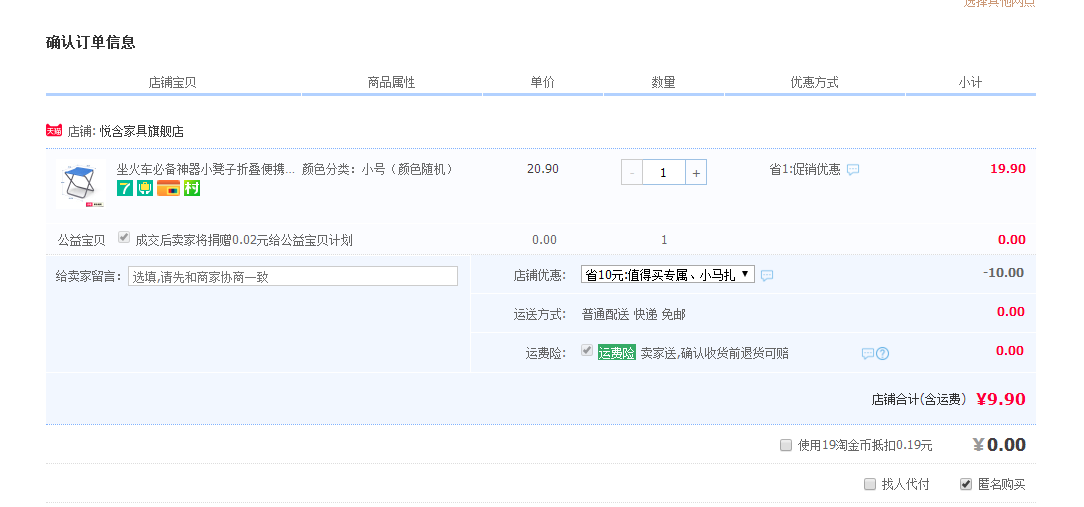The width and height of the screenshot is (1084, 507).
Task: Click the unit price 20.90
Action: 543,169
